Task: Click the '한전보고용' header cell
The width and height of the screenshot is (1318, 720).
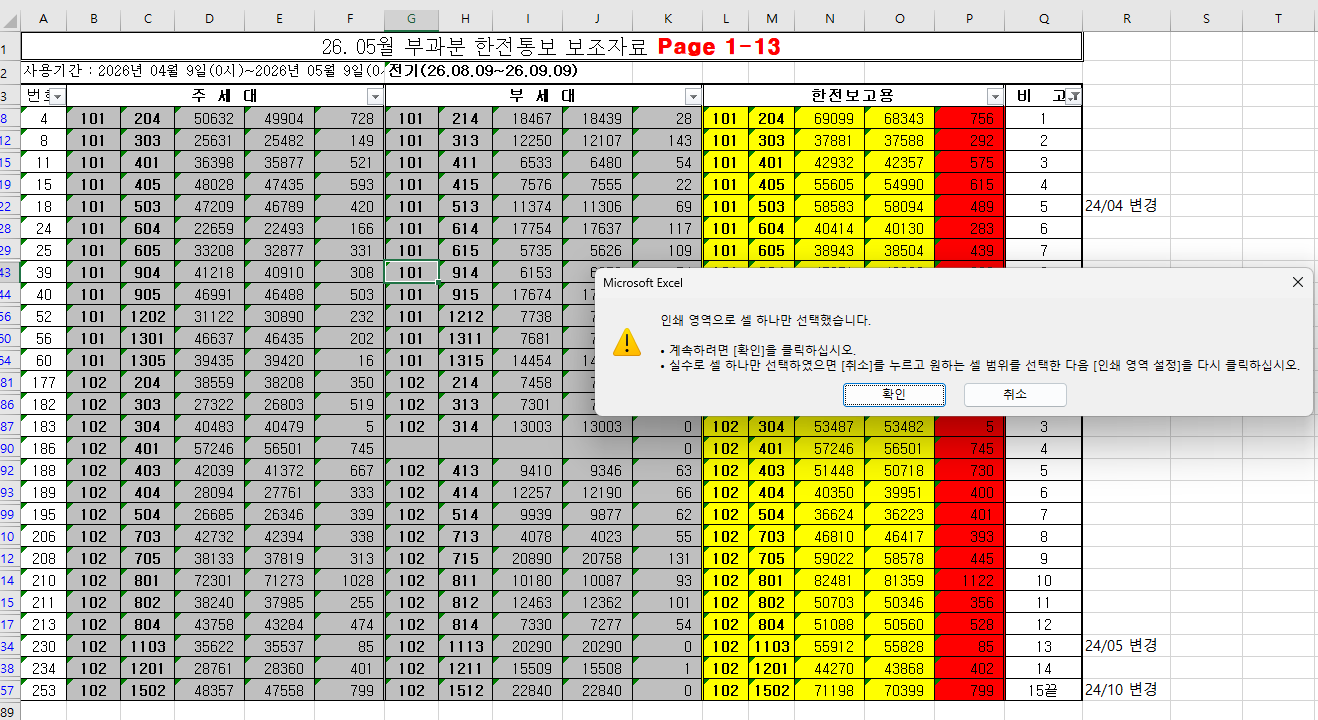Action: pos(853,96)
